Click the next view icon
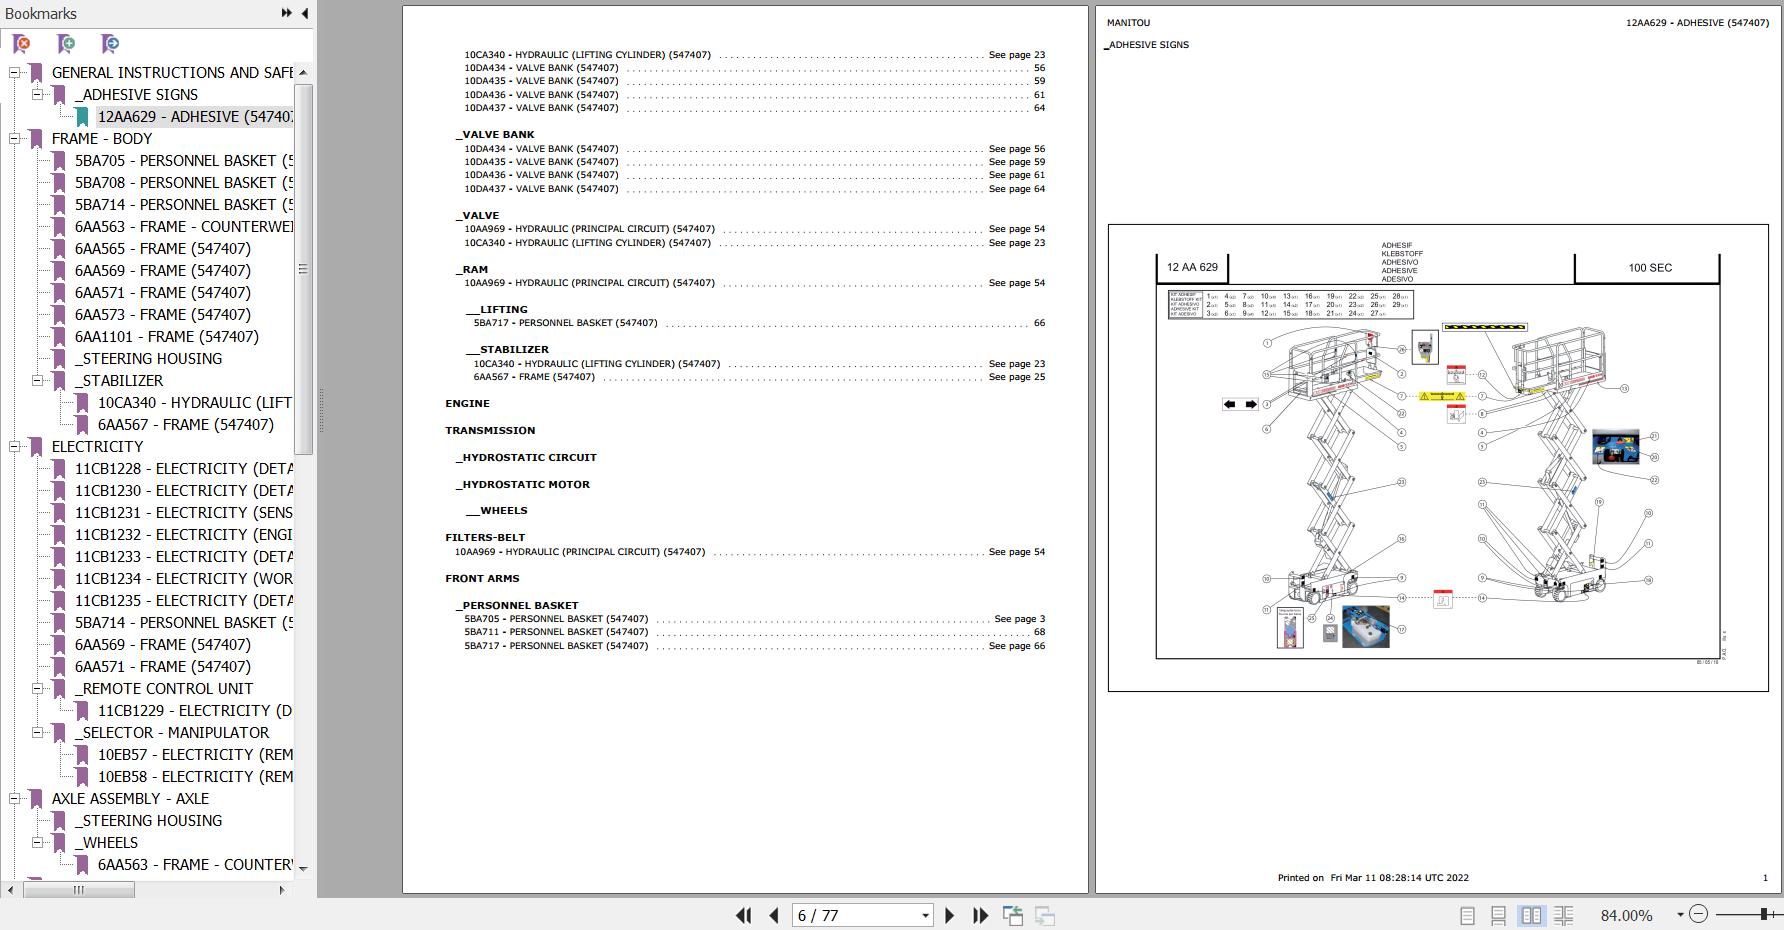1784x930 pixels. (1044, 915)
